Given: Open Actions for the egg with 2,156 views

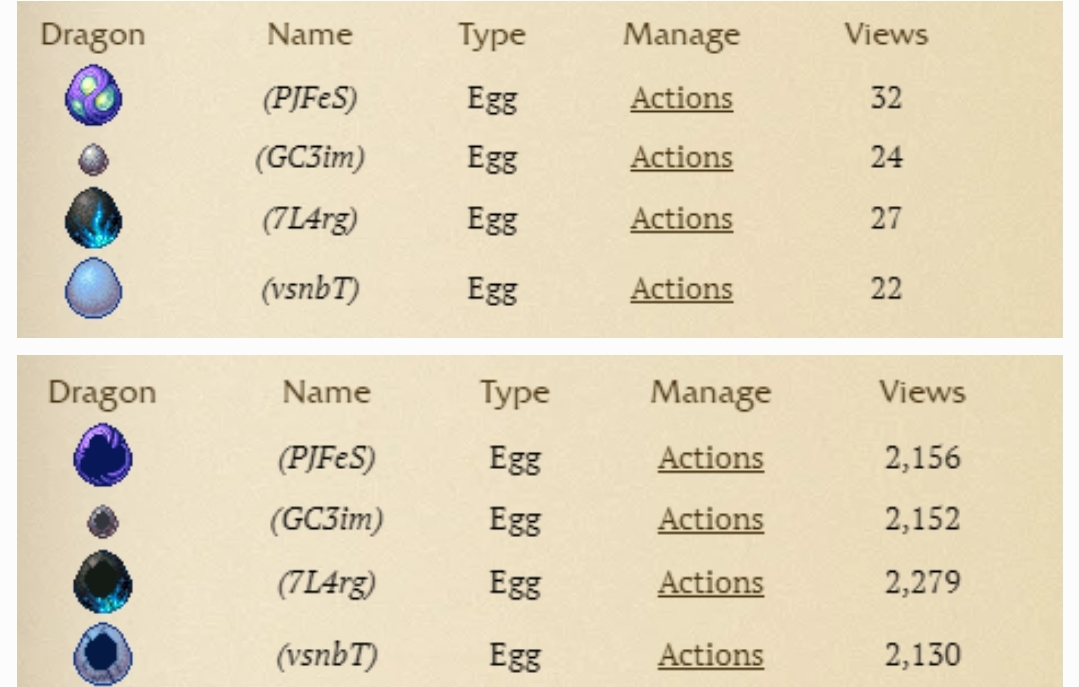Looking at the screenshot, I should [x=710, y=458].
